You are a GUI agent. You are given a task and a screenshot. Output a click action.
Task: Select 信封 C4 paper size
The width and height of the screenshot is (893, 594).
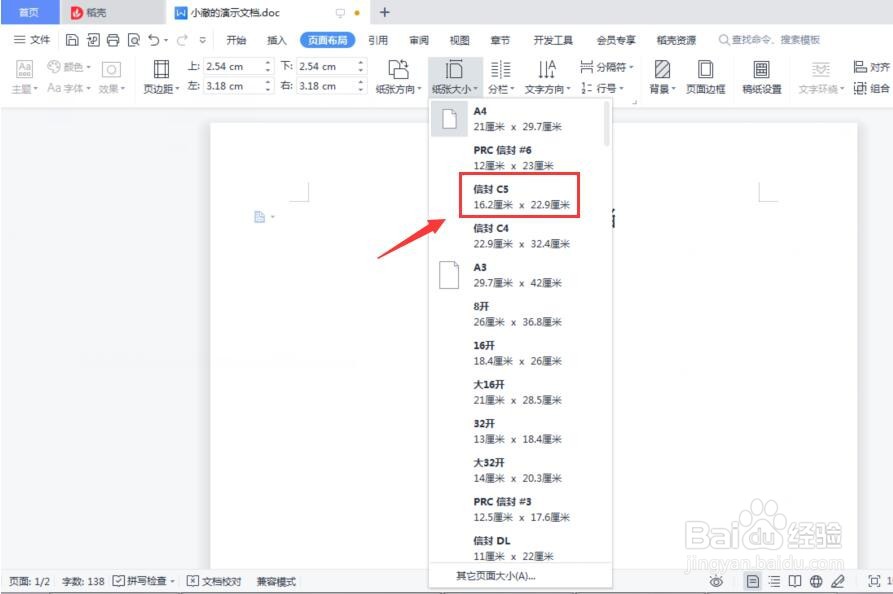coord(517,236)
